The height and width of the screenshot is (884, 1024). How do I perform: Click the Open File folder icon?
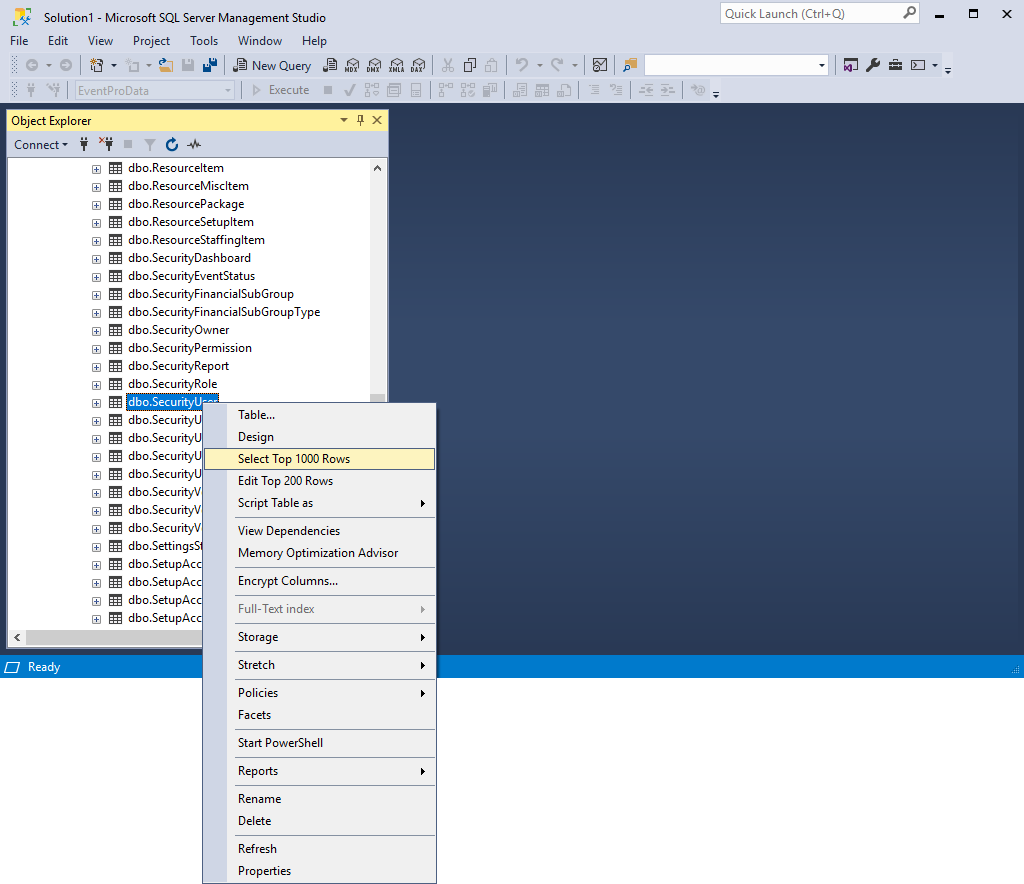[166, 65]
